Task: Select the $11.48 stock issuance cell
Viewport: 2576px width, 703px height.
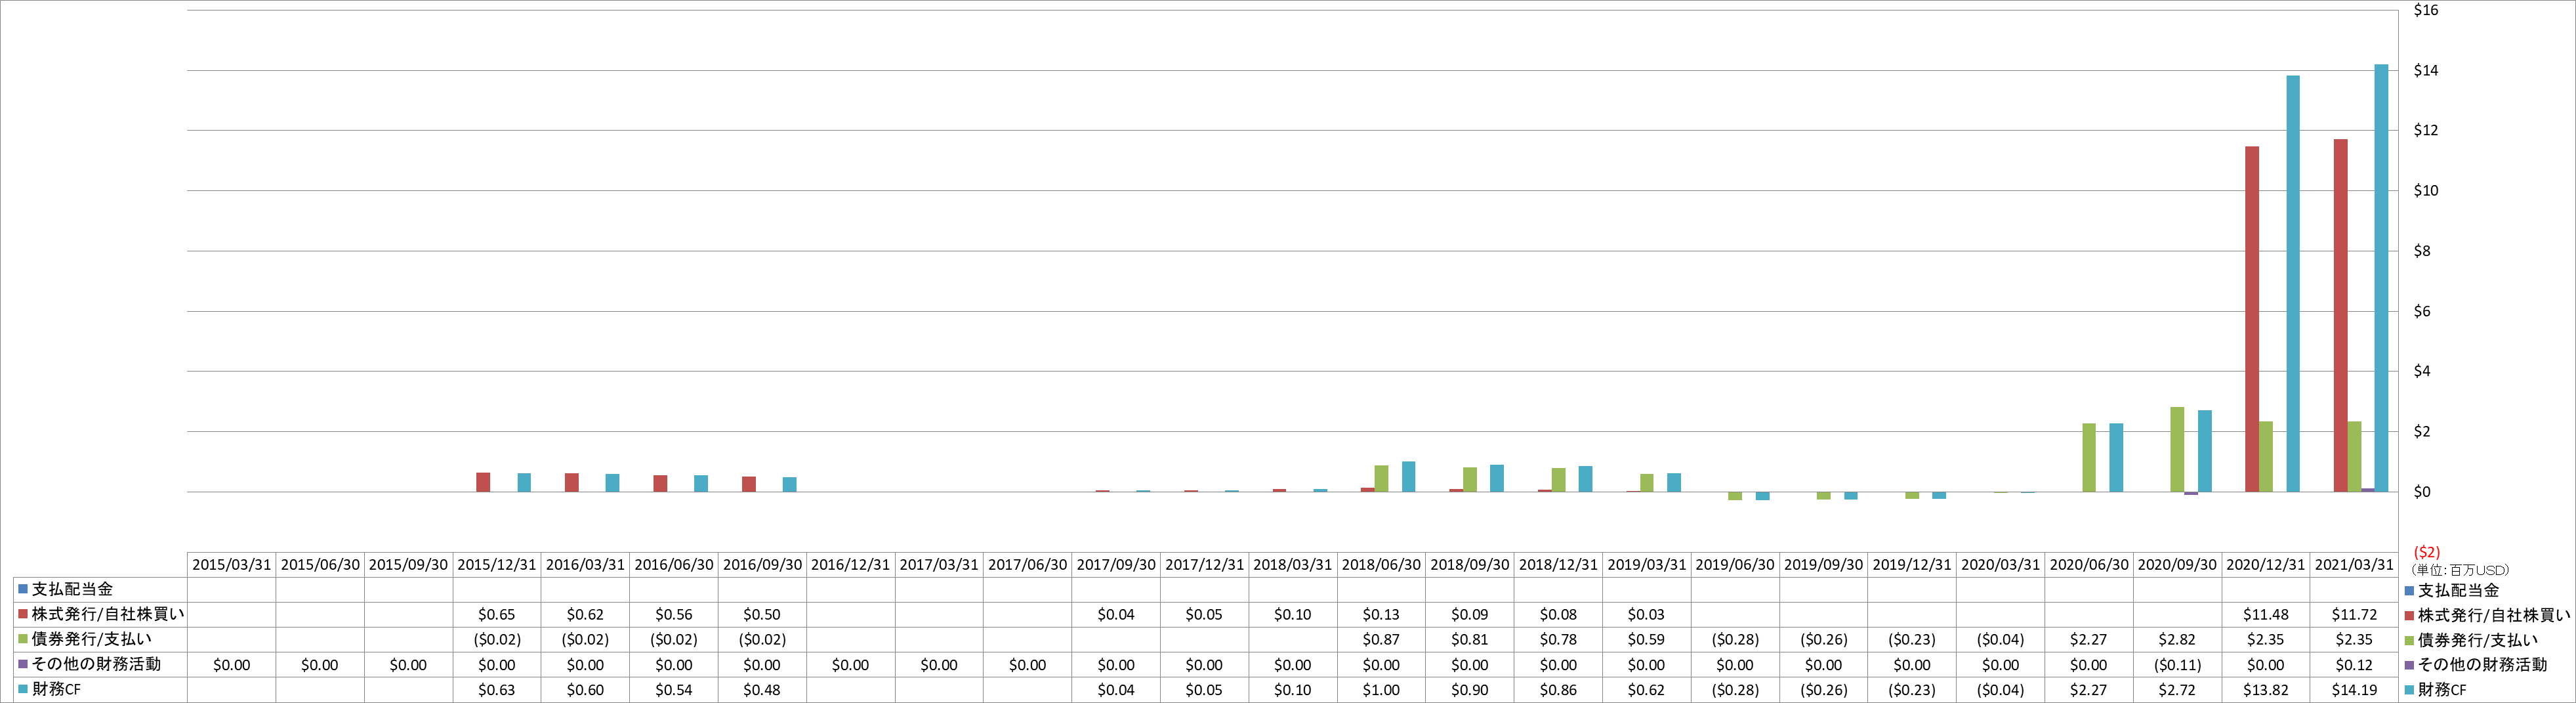Action: (2265, 615)
